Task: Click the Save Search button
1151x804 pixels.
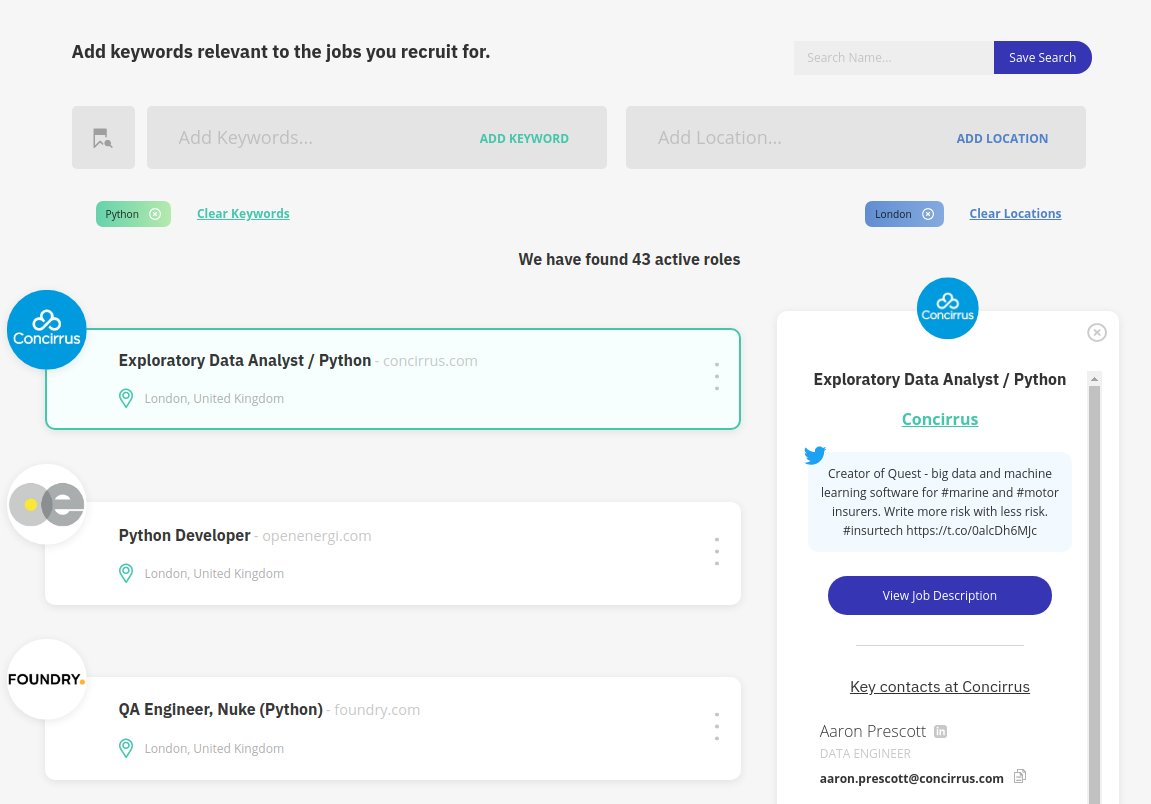Action: (x=1042, y=57)
